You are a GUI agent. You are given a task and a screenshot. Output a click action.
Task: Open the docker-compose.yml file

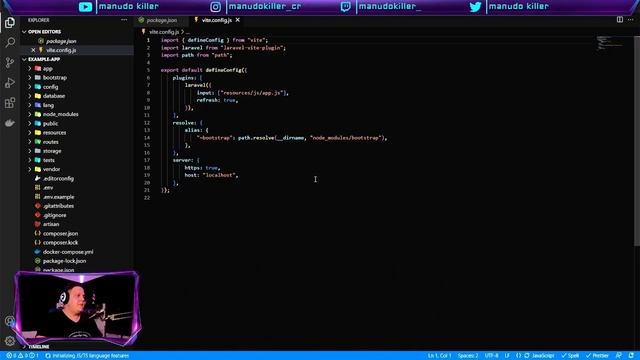click(x=68, y=252)
